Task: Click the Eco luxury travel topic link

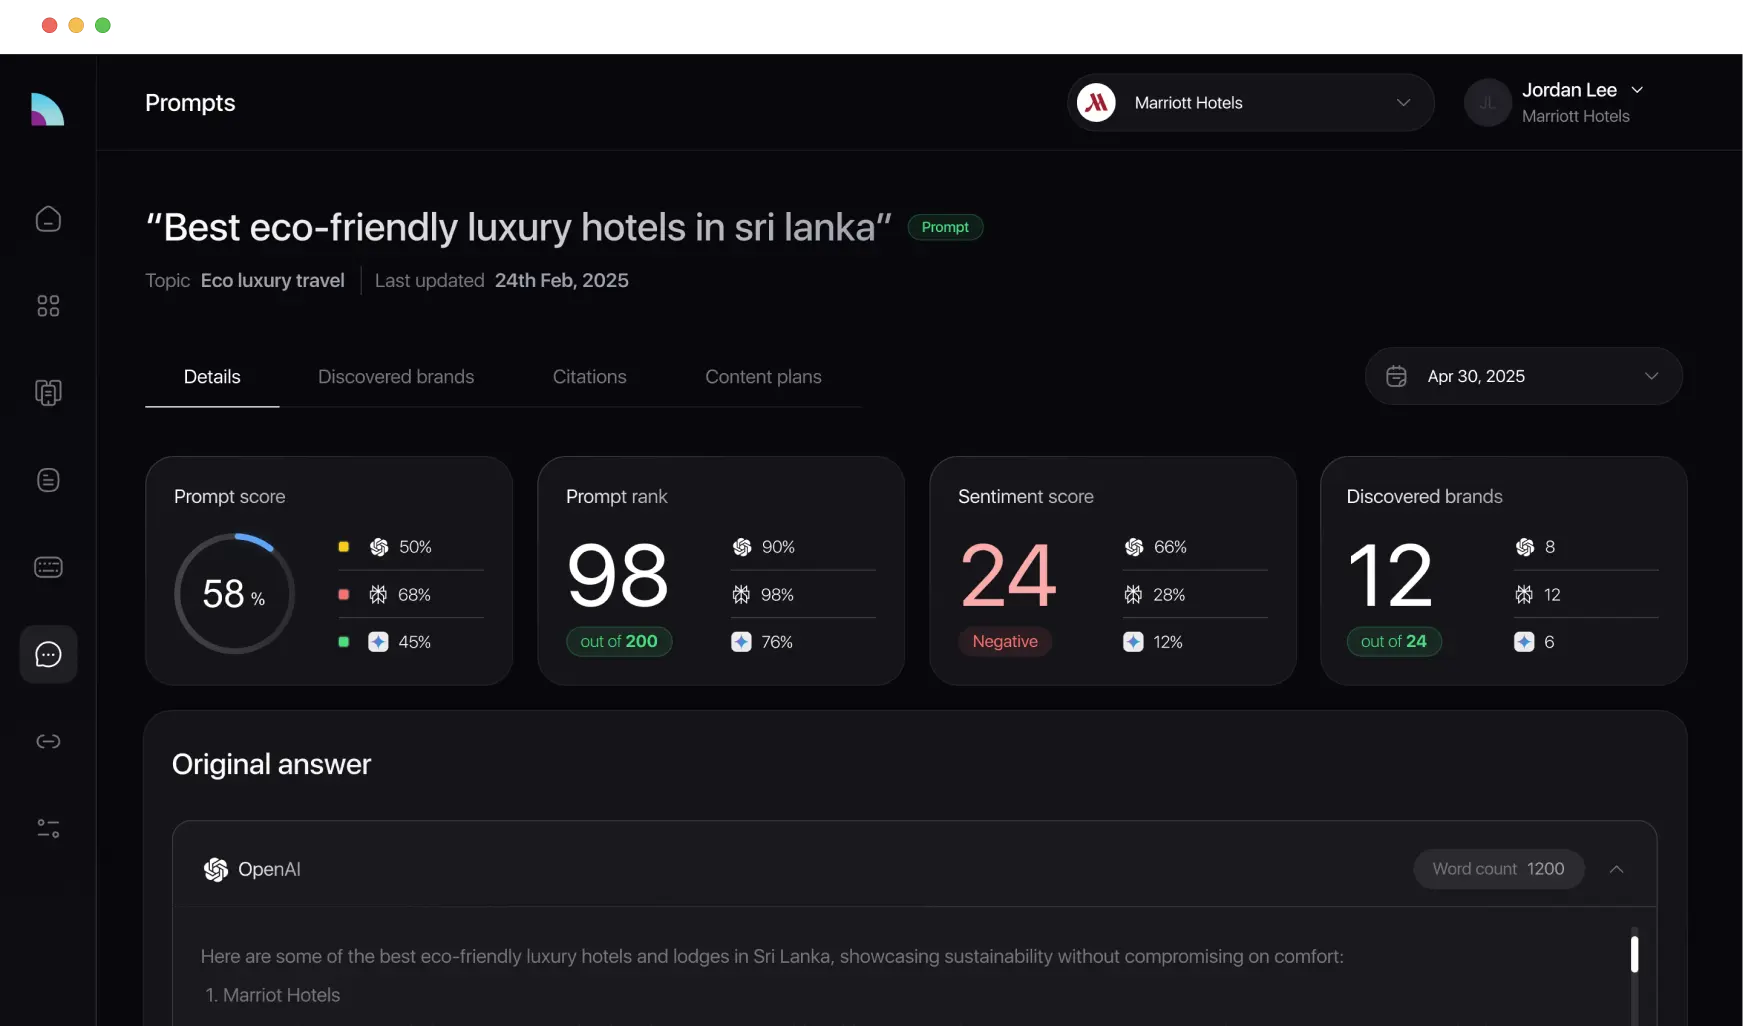Action: point(273,280)
